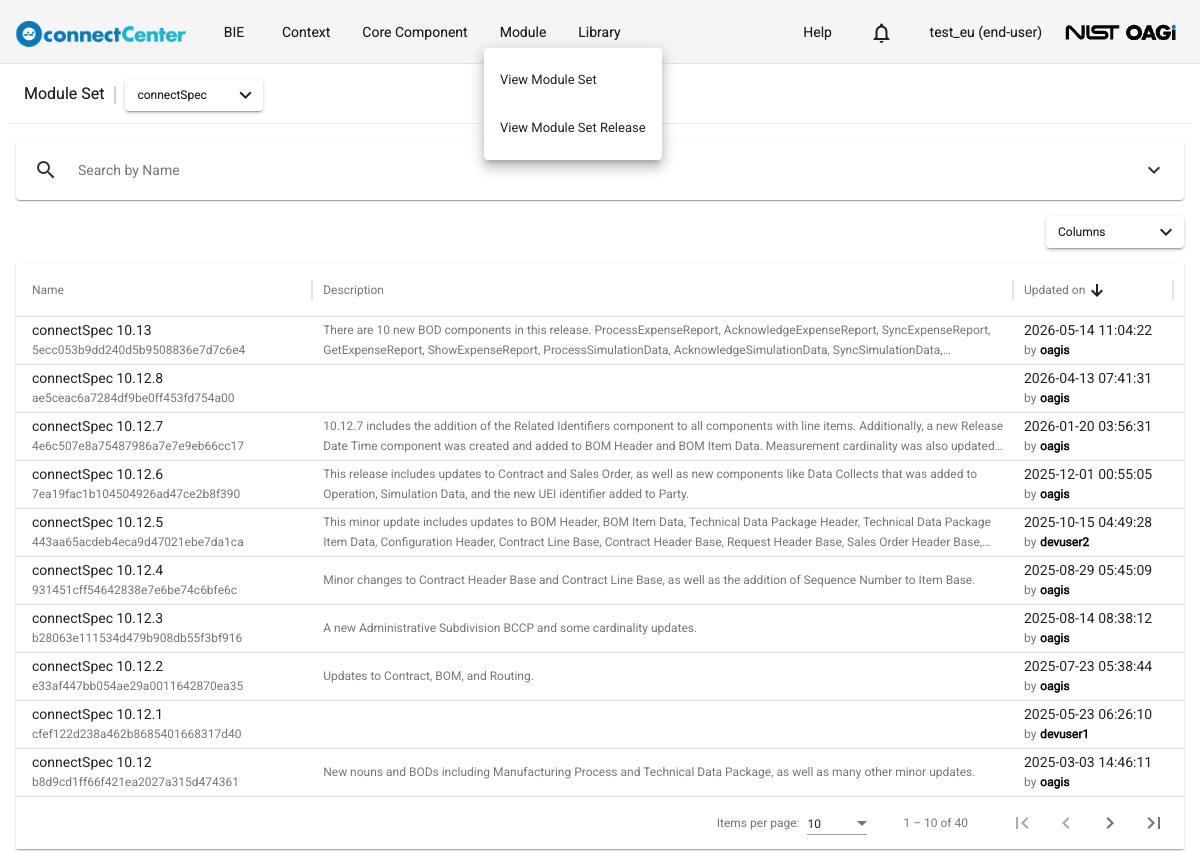Jump to the last page
1200x852 pixels.
tap(1154, 823)
